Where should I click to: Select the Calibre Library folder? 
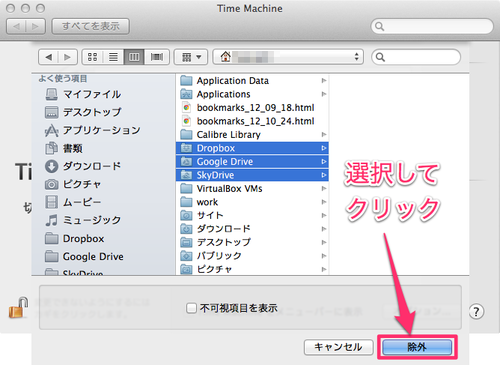pyautogui.click(x=252, y=135)
